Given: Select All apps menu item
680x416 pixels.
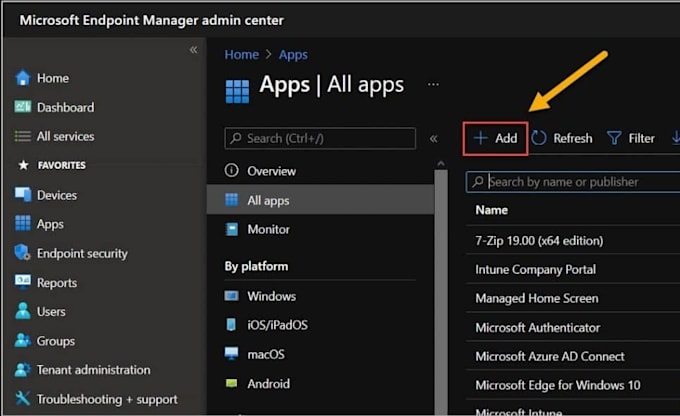Looking at the screenshot, I should [320, 200].
